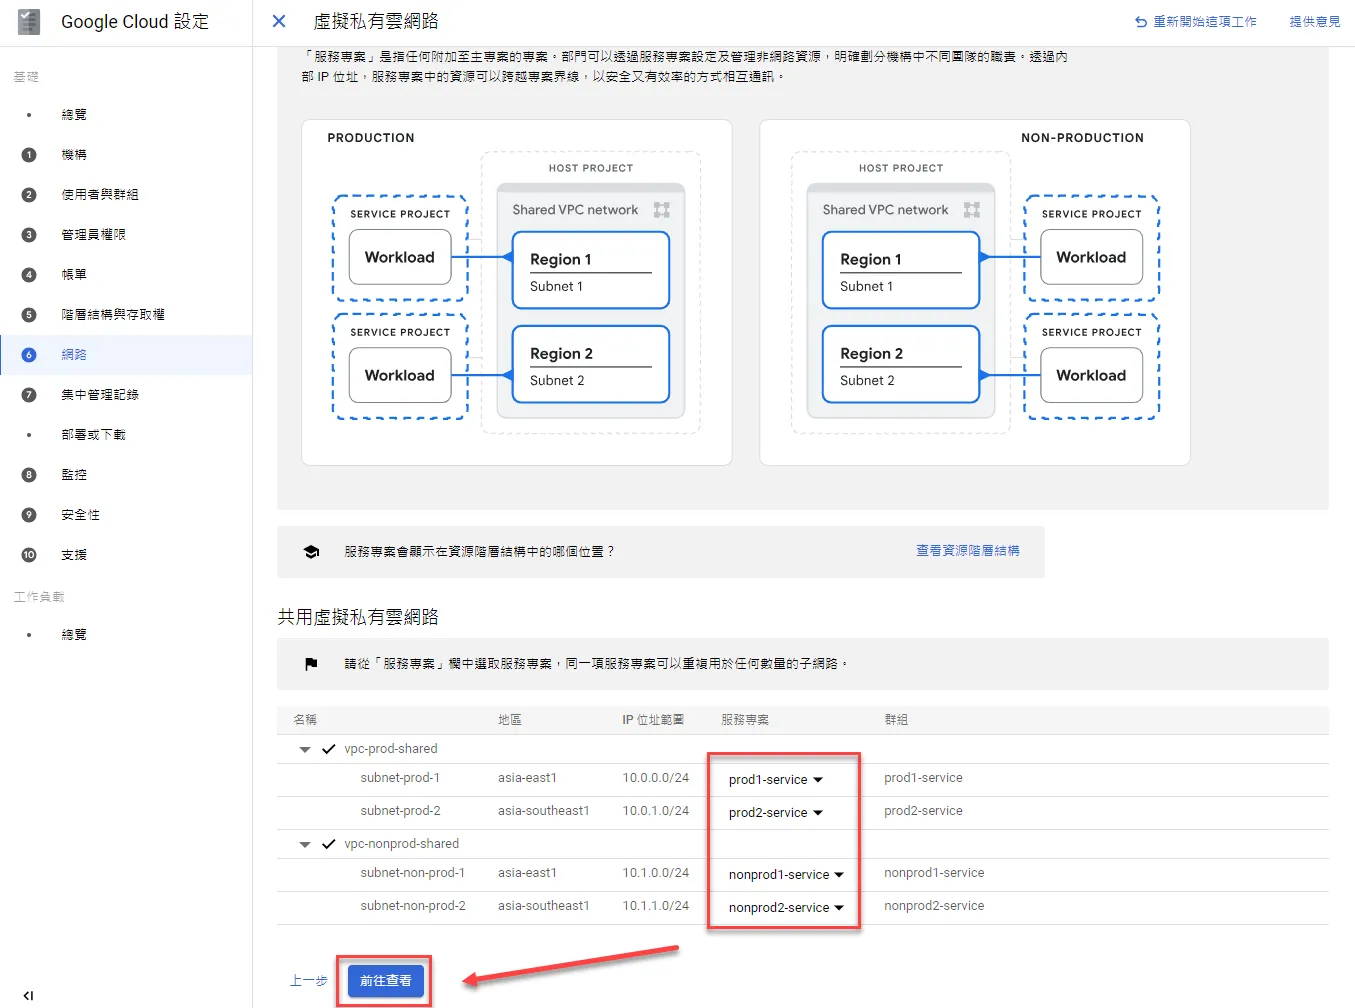
Task: Click the 服務專案 column header
Action: click(745, 720)
